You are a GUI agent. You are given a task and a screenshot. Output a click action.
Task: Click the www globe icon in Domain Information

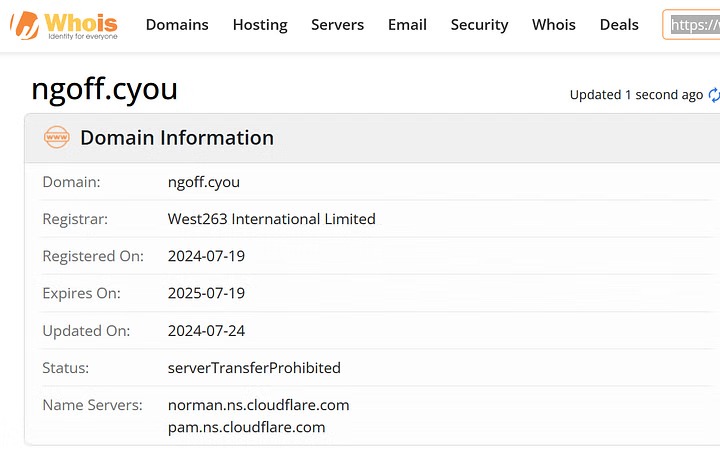[x=57, y=138]
